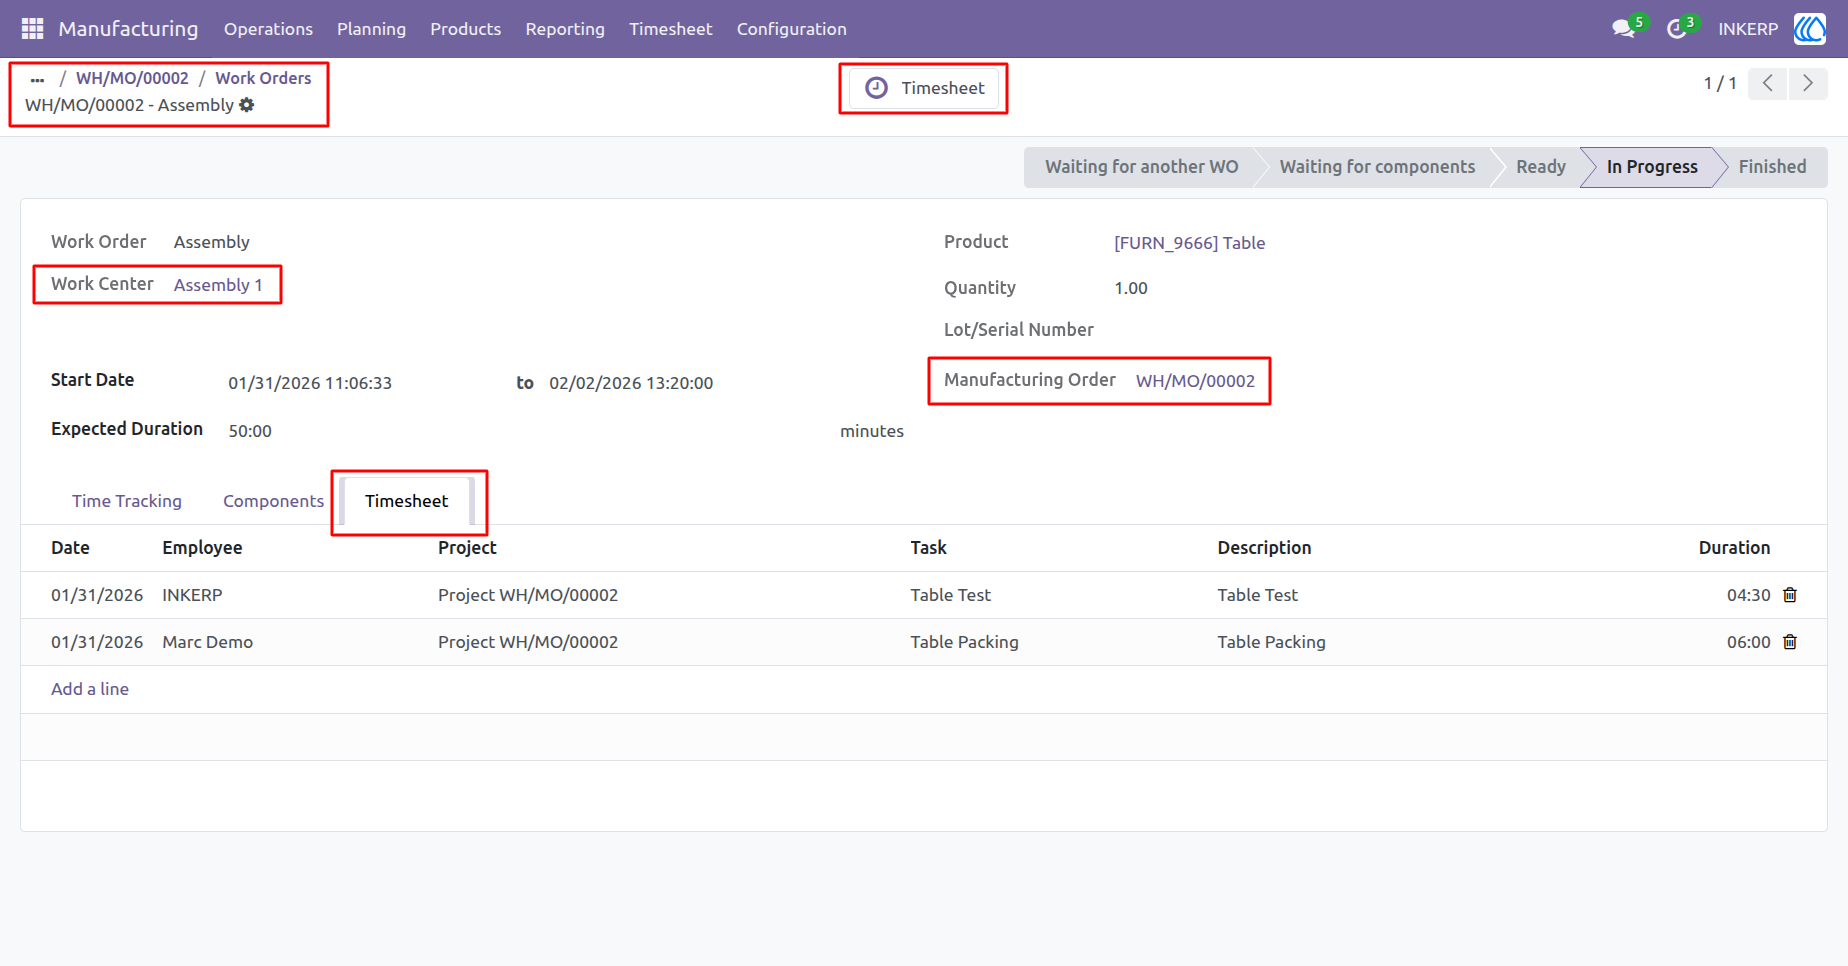Open the [FURN_9666] Table product link
This screenshot has height=966, width=1848.
tap(1190, 243)
